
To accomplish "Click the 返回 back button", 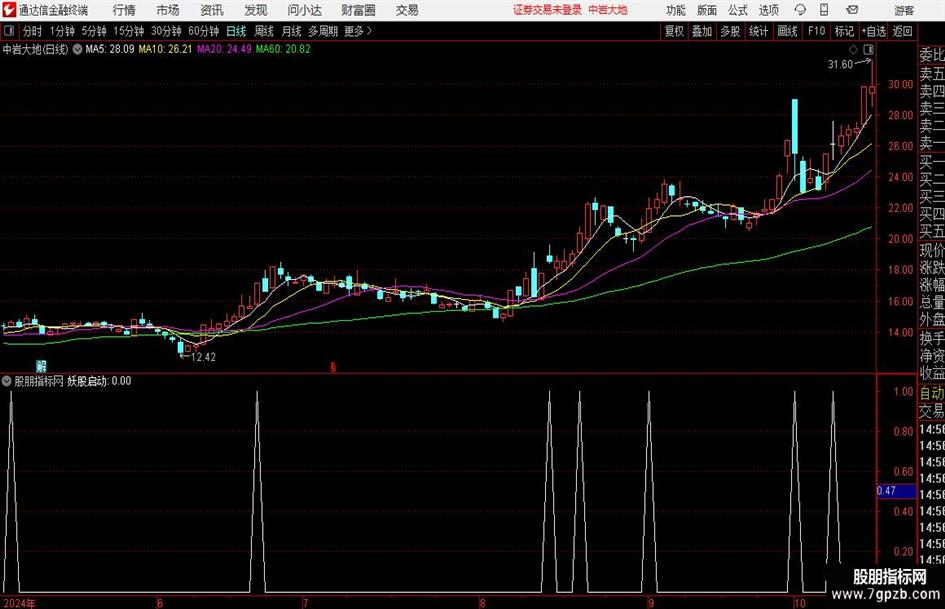I will click(x=902, y=31).
